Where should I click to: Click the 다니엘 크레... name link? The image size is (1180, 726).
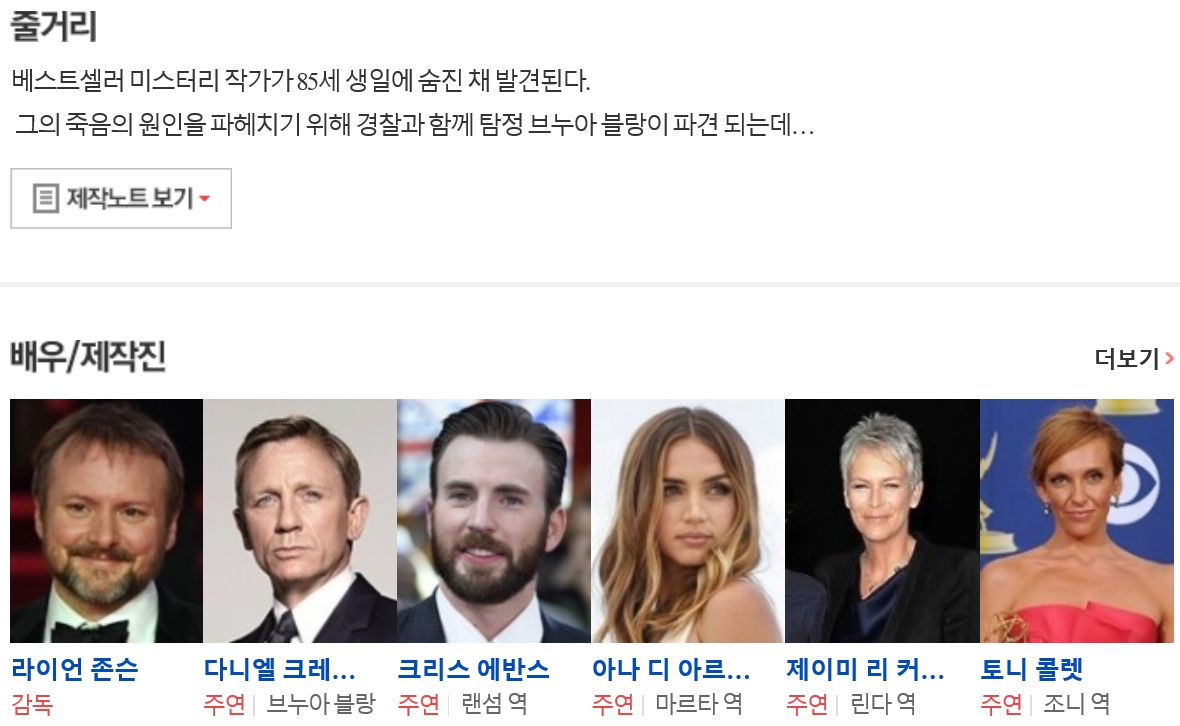280,669
